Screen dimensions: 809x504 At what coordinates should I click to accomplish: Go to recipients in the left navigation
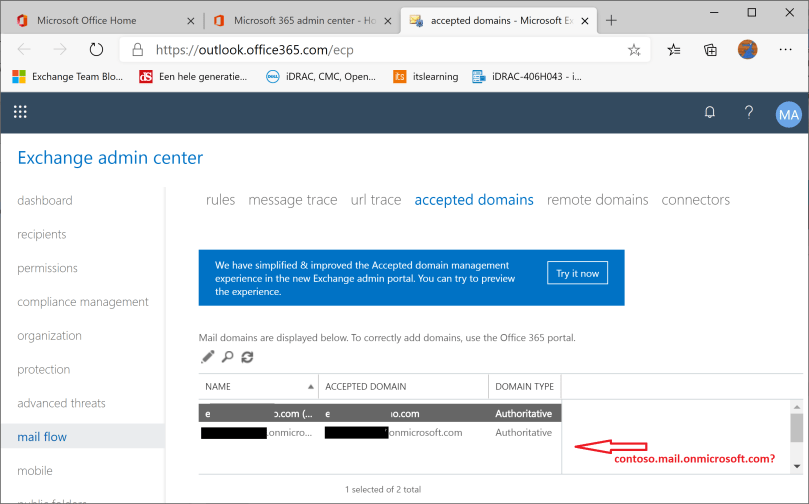coord(42,234)
